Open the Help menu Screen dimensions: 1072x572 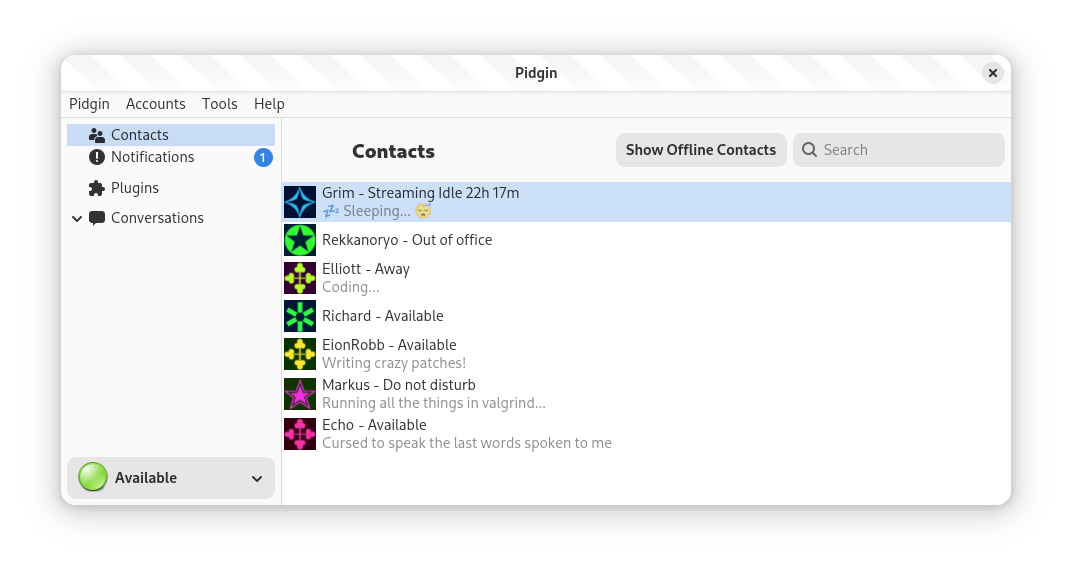point(269,104)
